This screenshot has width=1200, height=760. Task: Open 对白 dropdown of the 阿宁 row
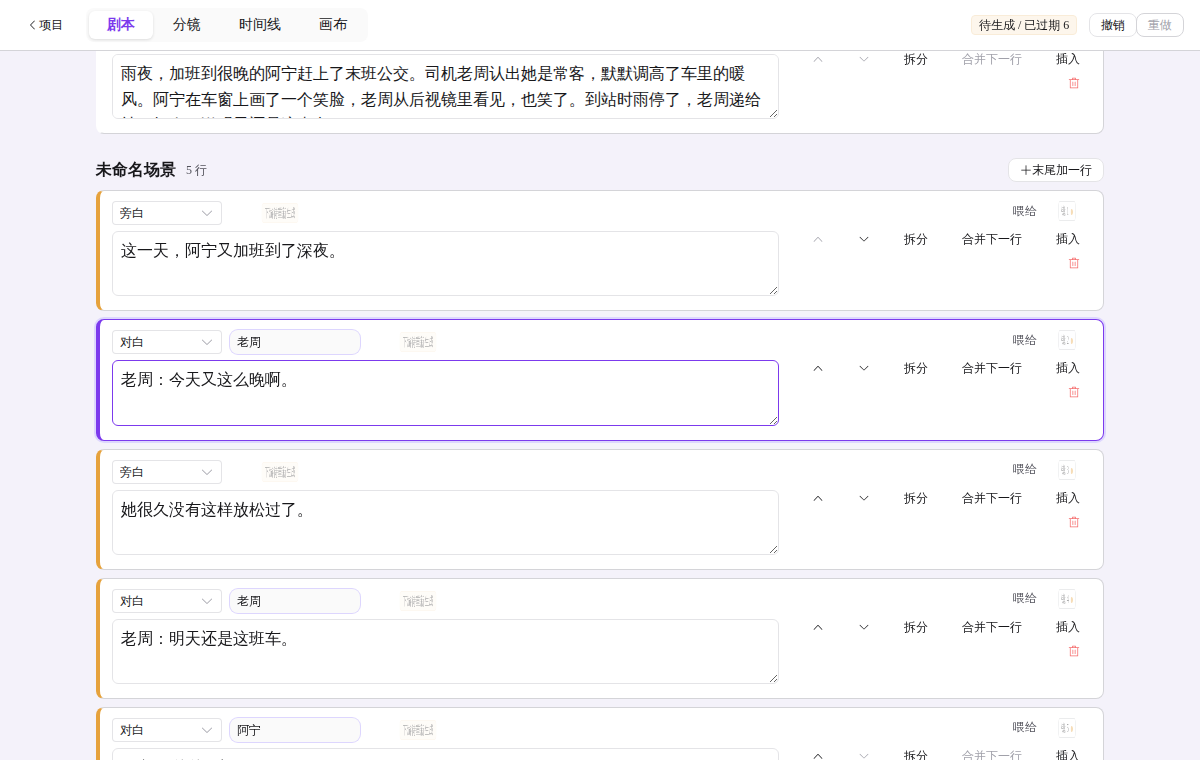point(167,730)
